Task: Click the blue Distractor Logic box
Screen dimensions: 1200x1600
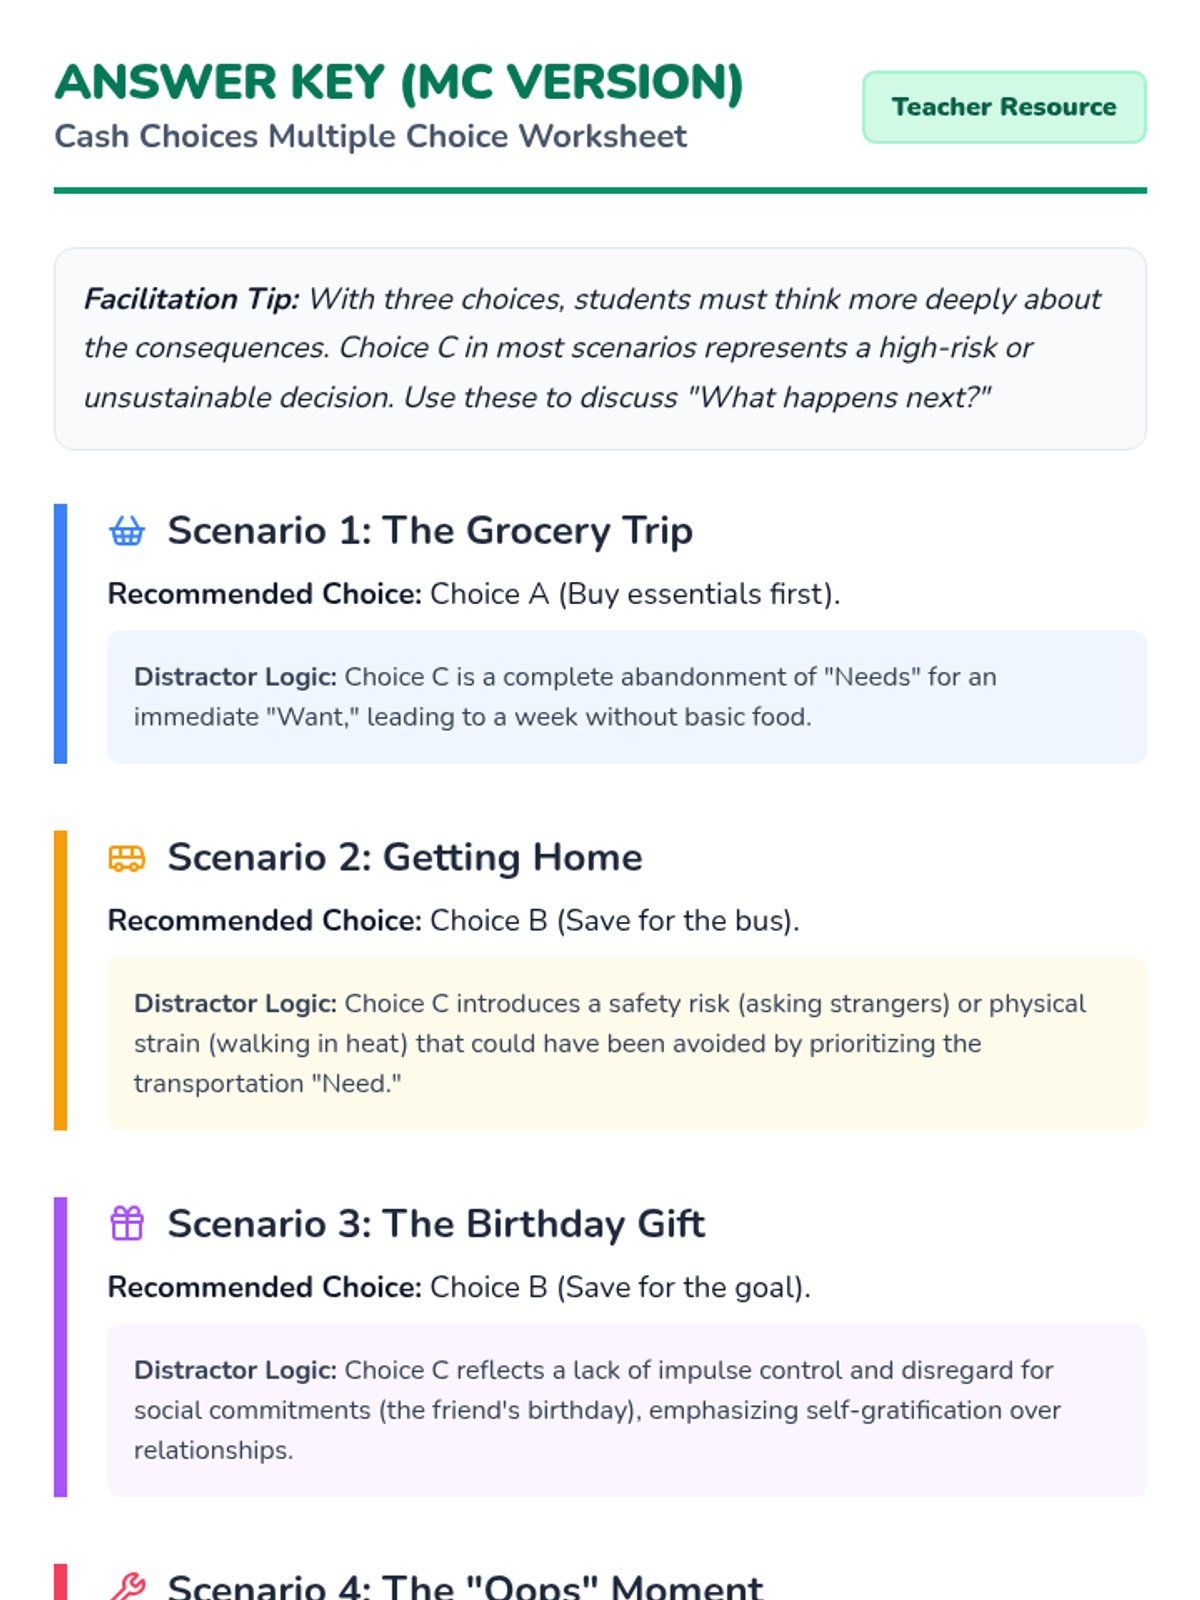Action: pos(627,697)
